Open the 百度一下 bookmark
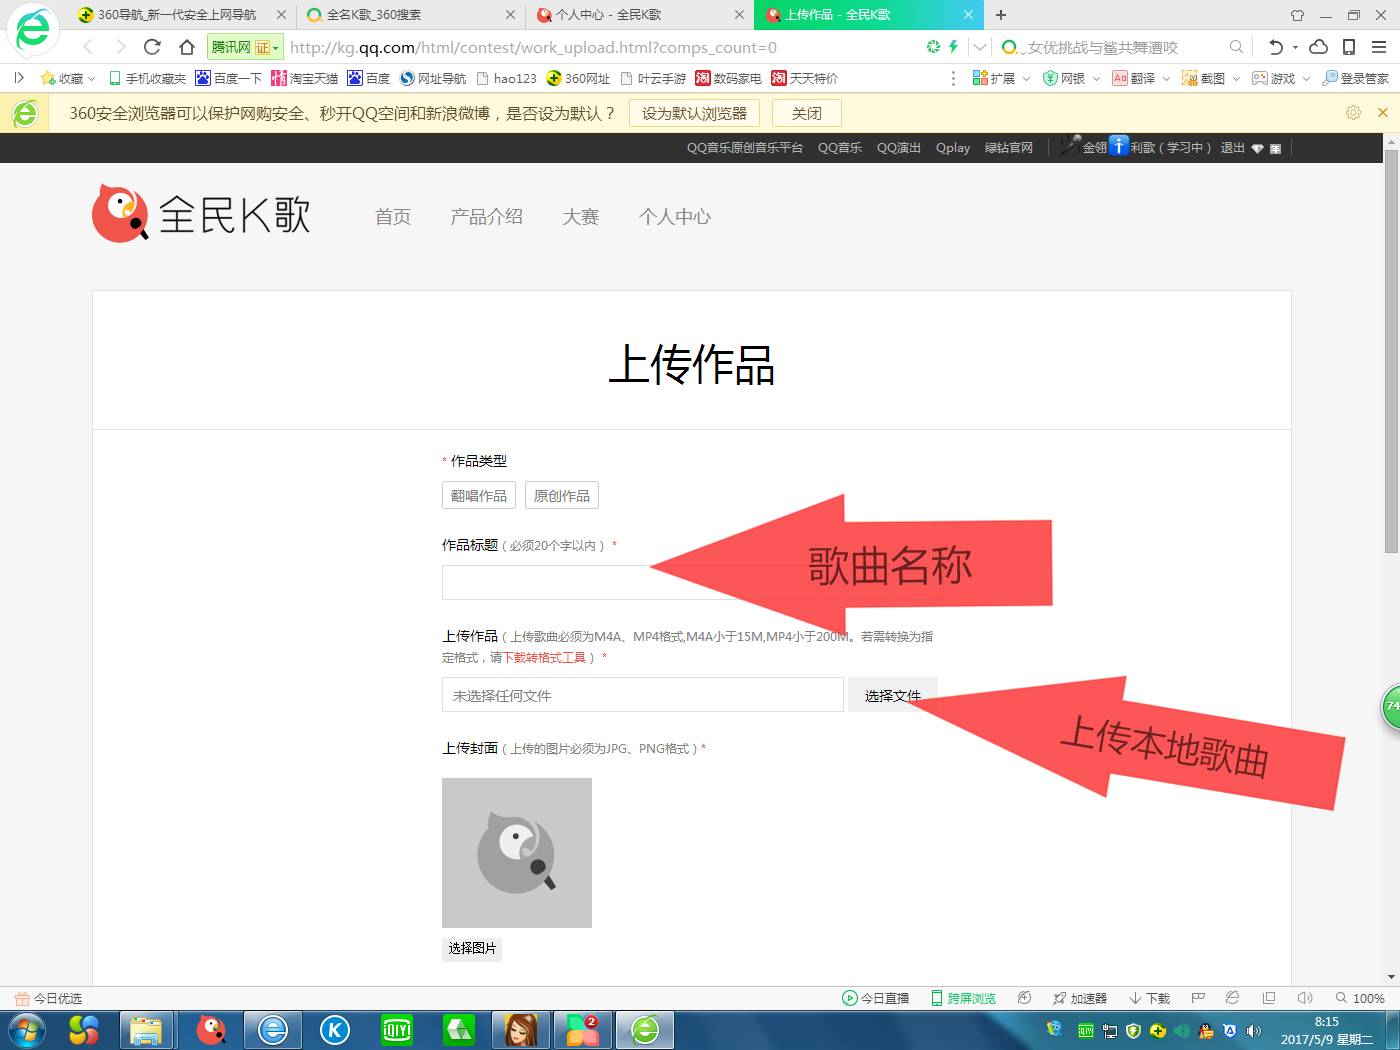Screen dimensions: 1400x1050 point(229,78)
